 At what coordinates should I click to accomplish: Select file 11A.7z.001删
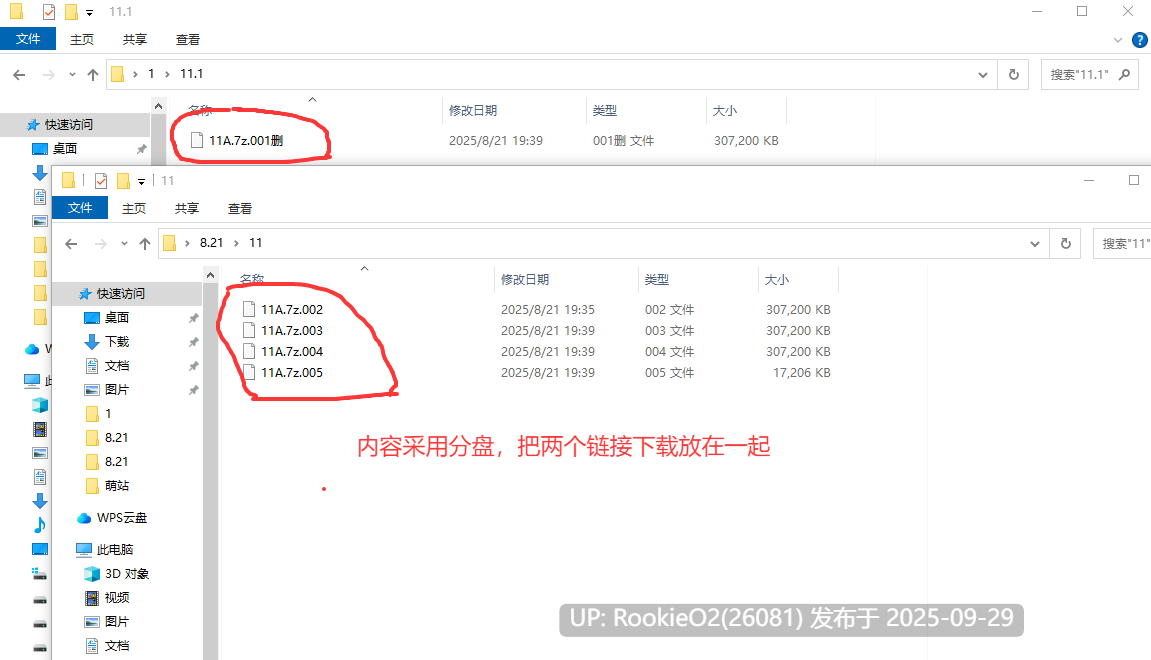(246, 140)
